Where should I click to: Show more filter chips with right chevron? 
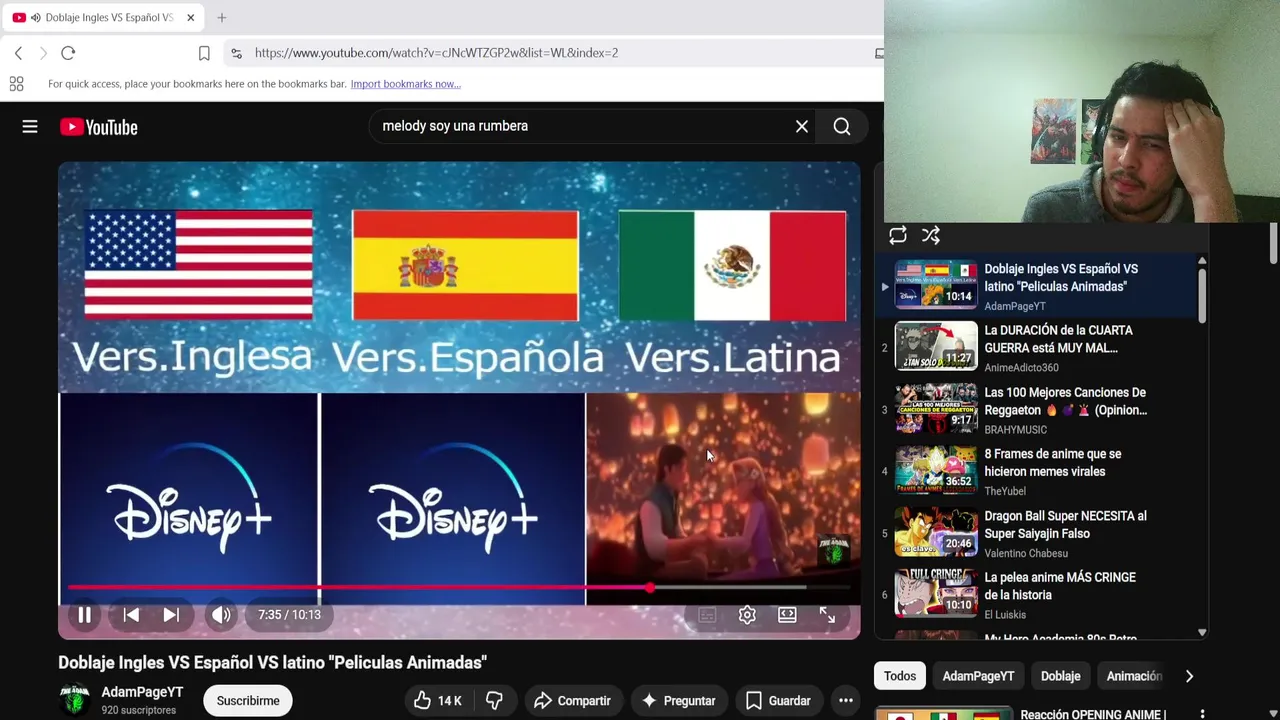coord(1189,676)
